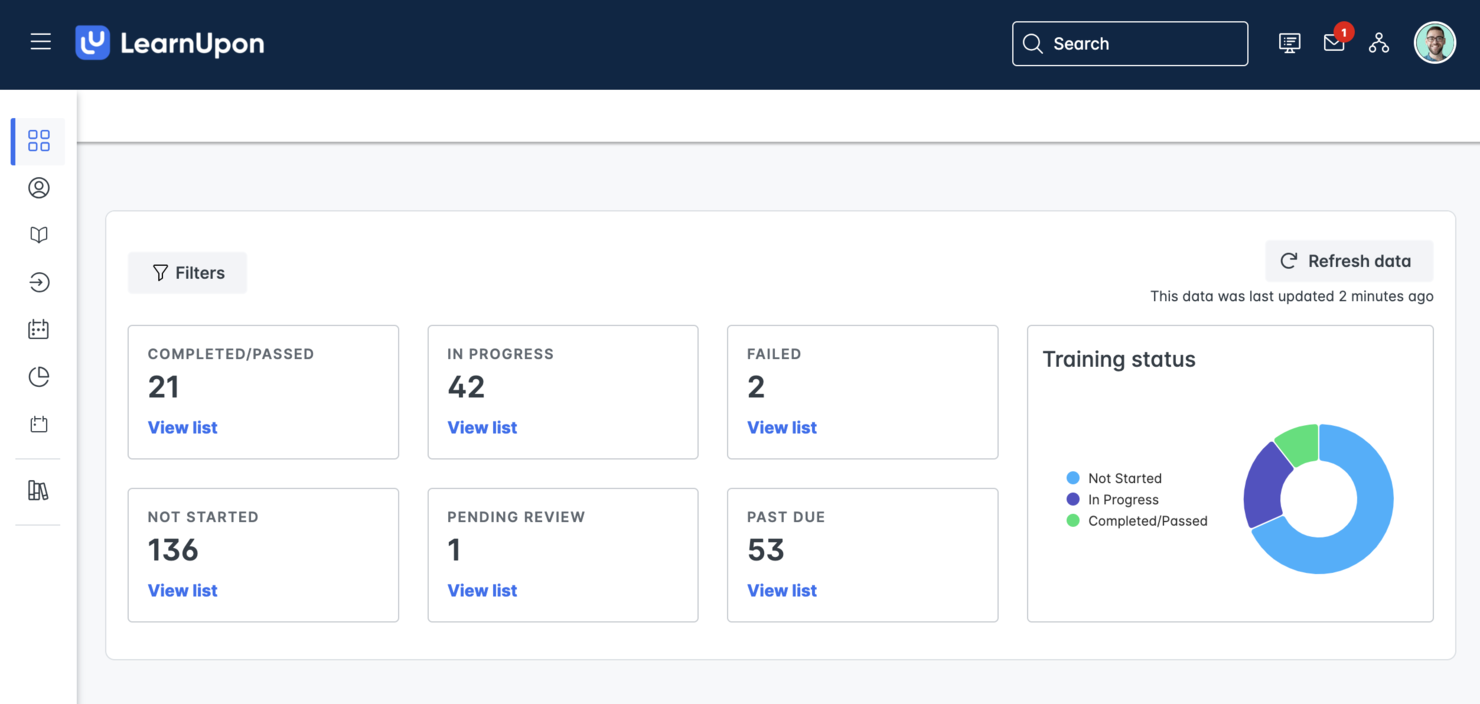Open the Library books icon in sidebar
Screen dimensions: 1480x704
pyautogui.click(x=38, y=490)
